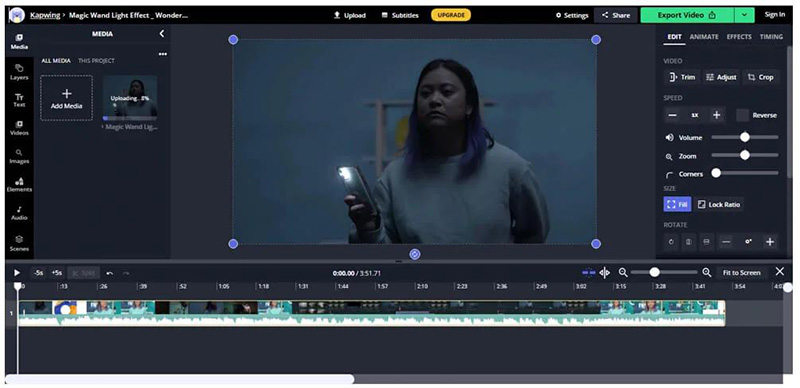Select the Fill size option

(677, 204)
